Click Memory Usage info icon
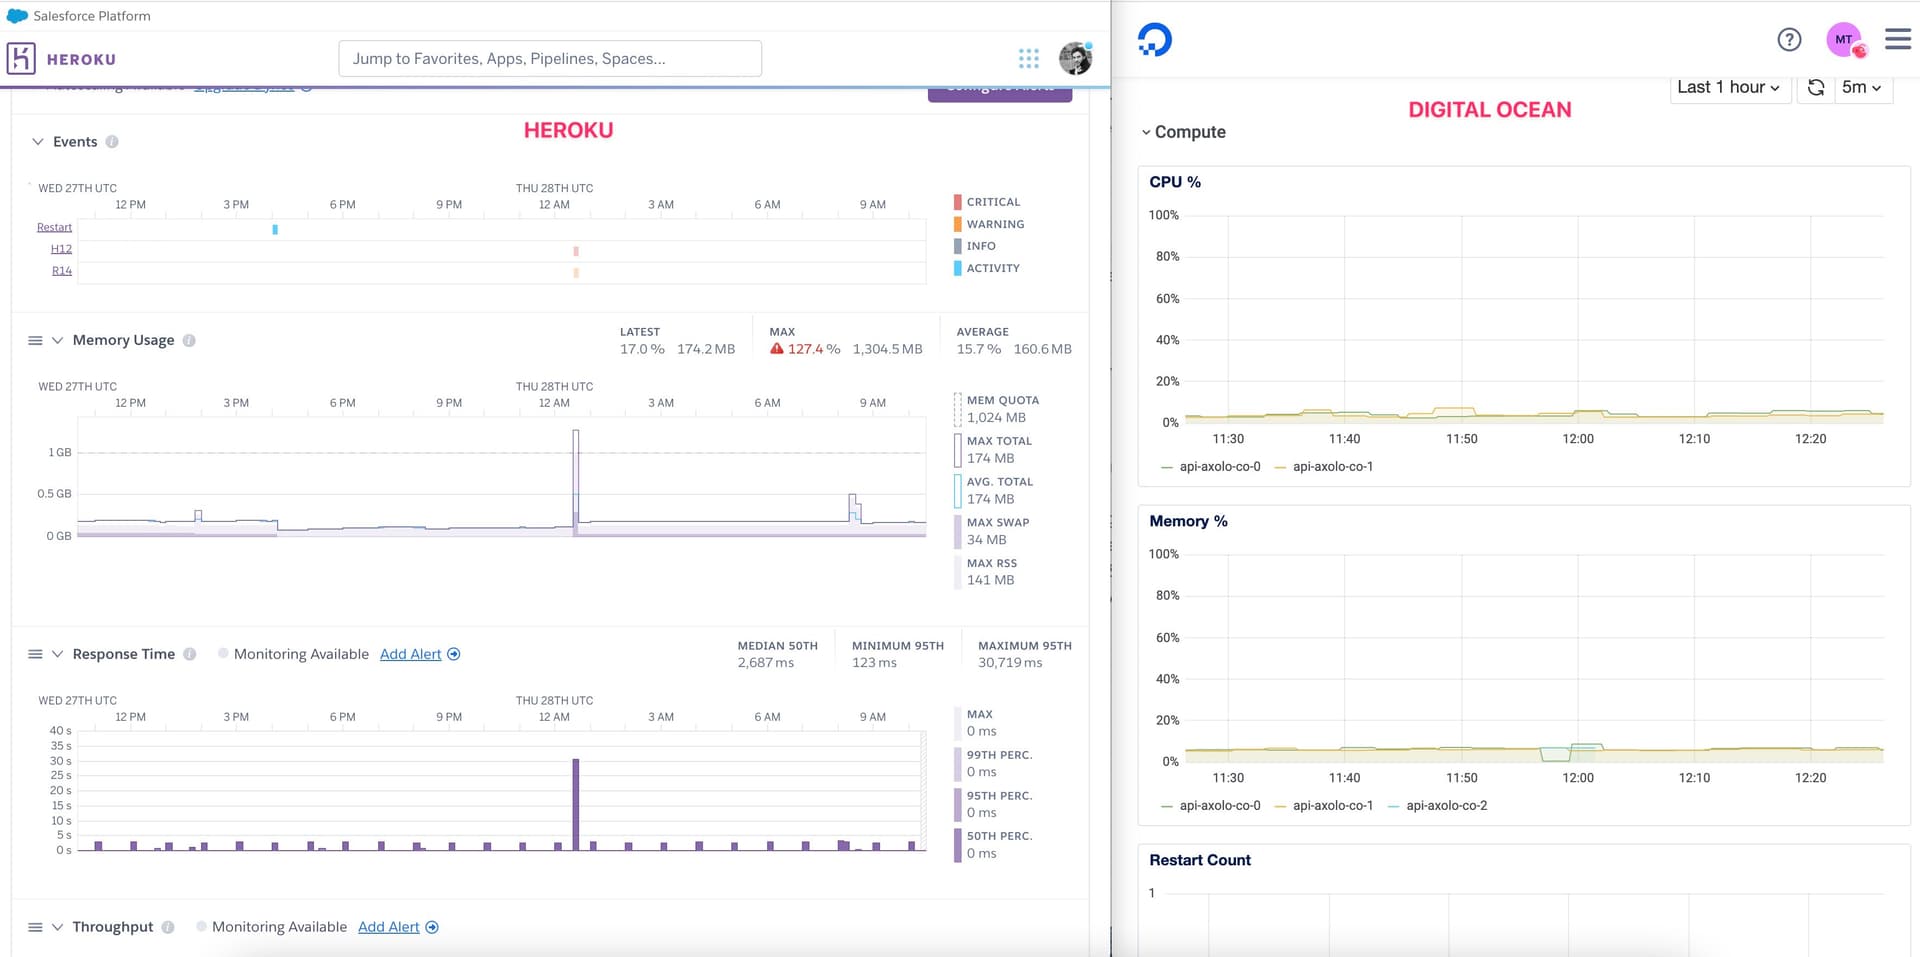 pos(189,340)
